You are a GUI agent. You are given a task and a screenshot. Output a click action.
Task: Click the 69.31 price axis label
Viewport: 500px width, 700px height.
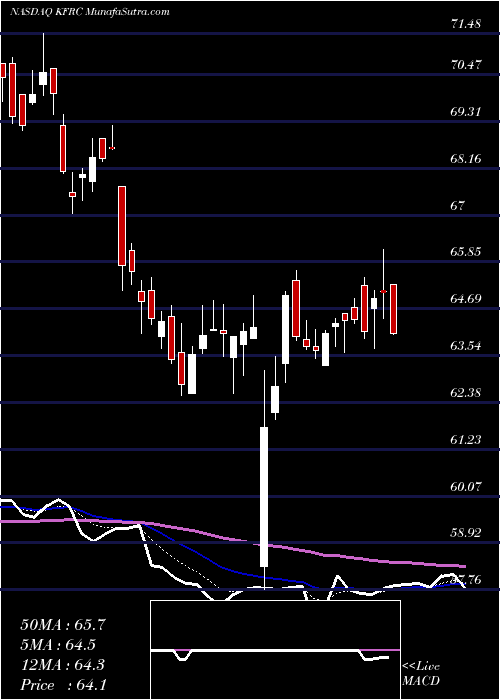point(466,112)
